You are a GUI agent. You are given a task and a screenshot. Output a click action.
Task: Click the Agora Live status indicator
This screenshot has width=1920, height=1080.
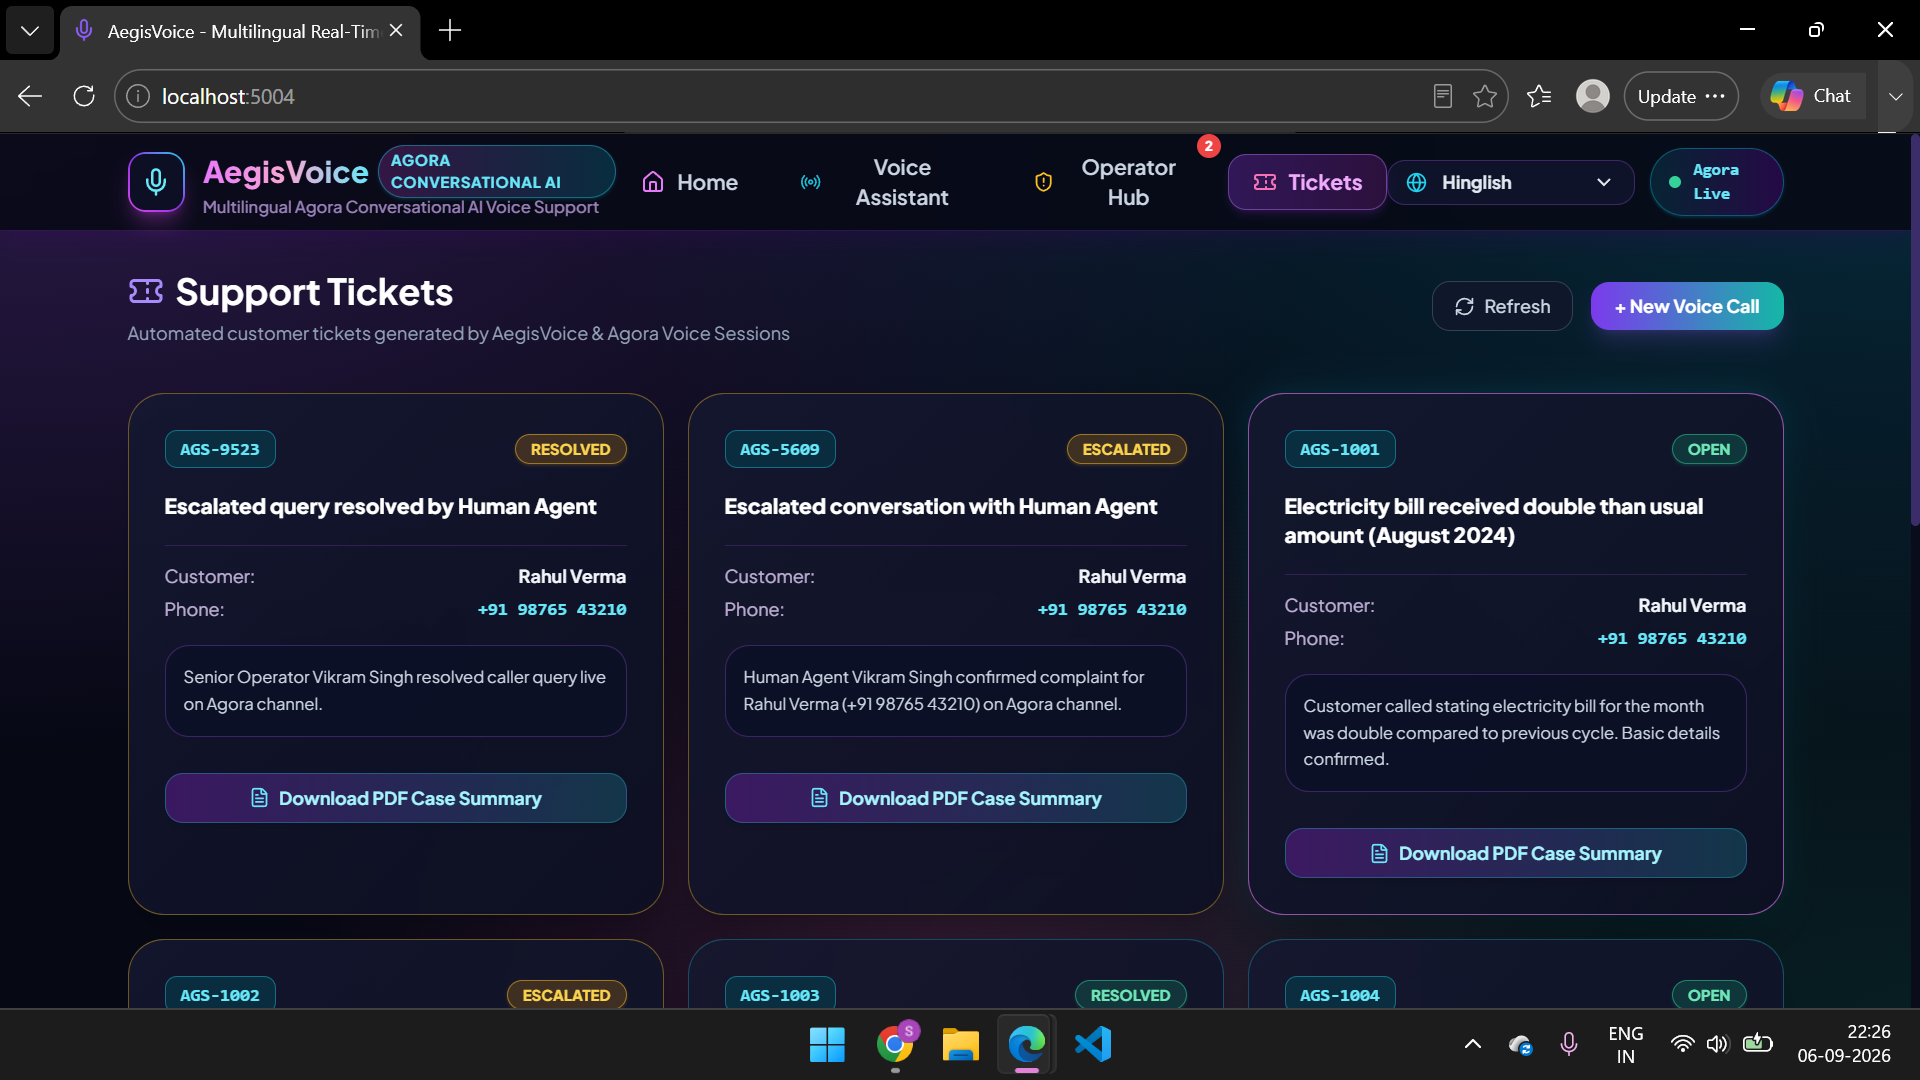coord(1716,182)
